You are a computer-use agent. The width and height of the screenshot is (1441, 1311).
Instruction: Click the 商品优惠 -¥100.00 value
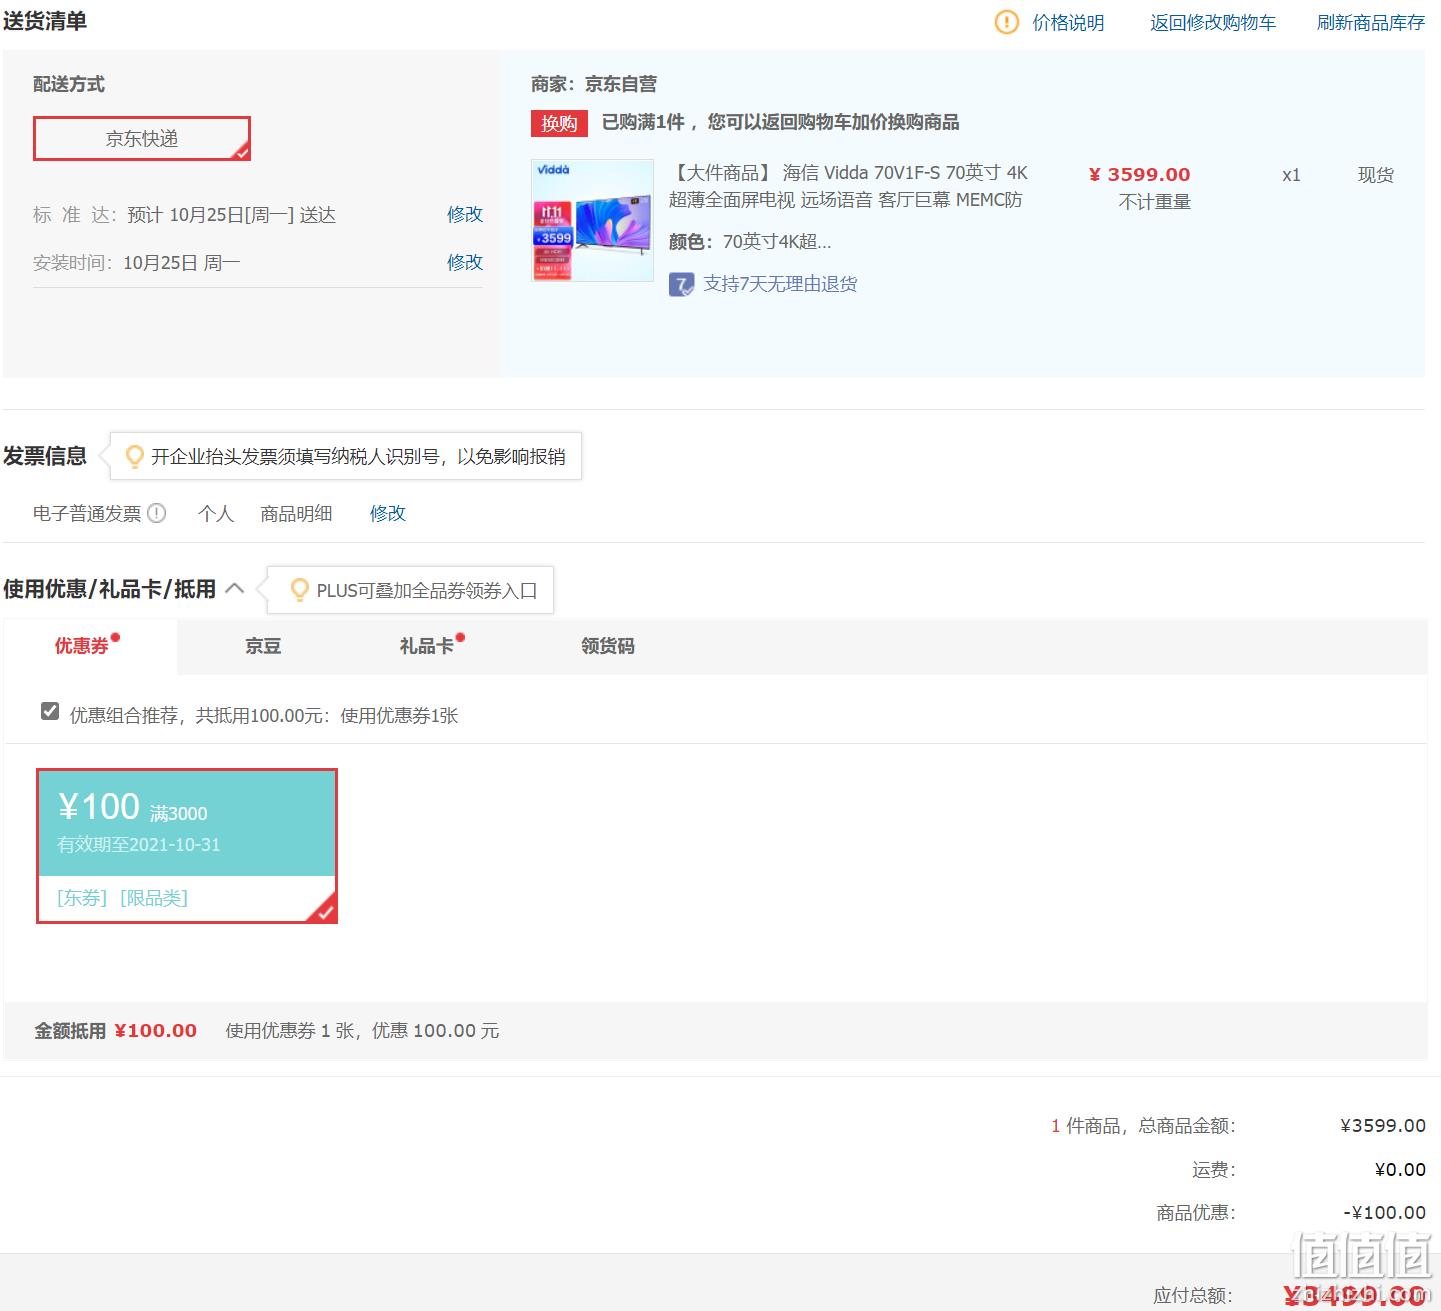(x=1385, y=1213)
